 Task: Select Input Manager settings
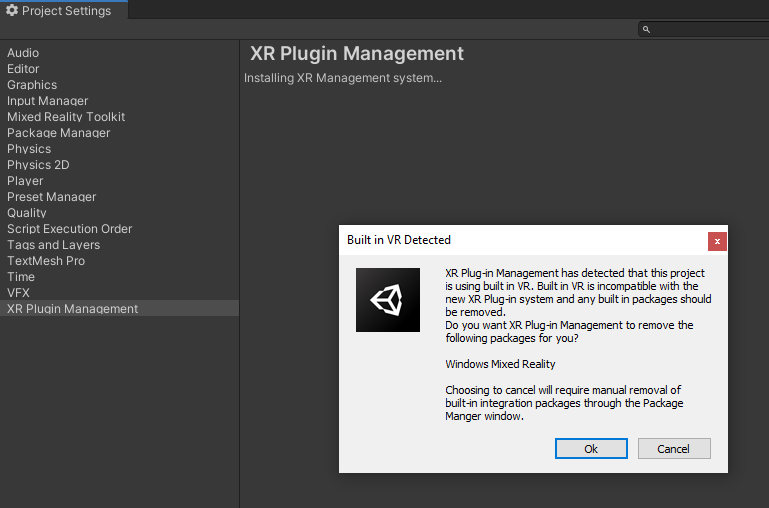click(119, 101)
